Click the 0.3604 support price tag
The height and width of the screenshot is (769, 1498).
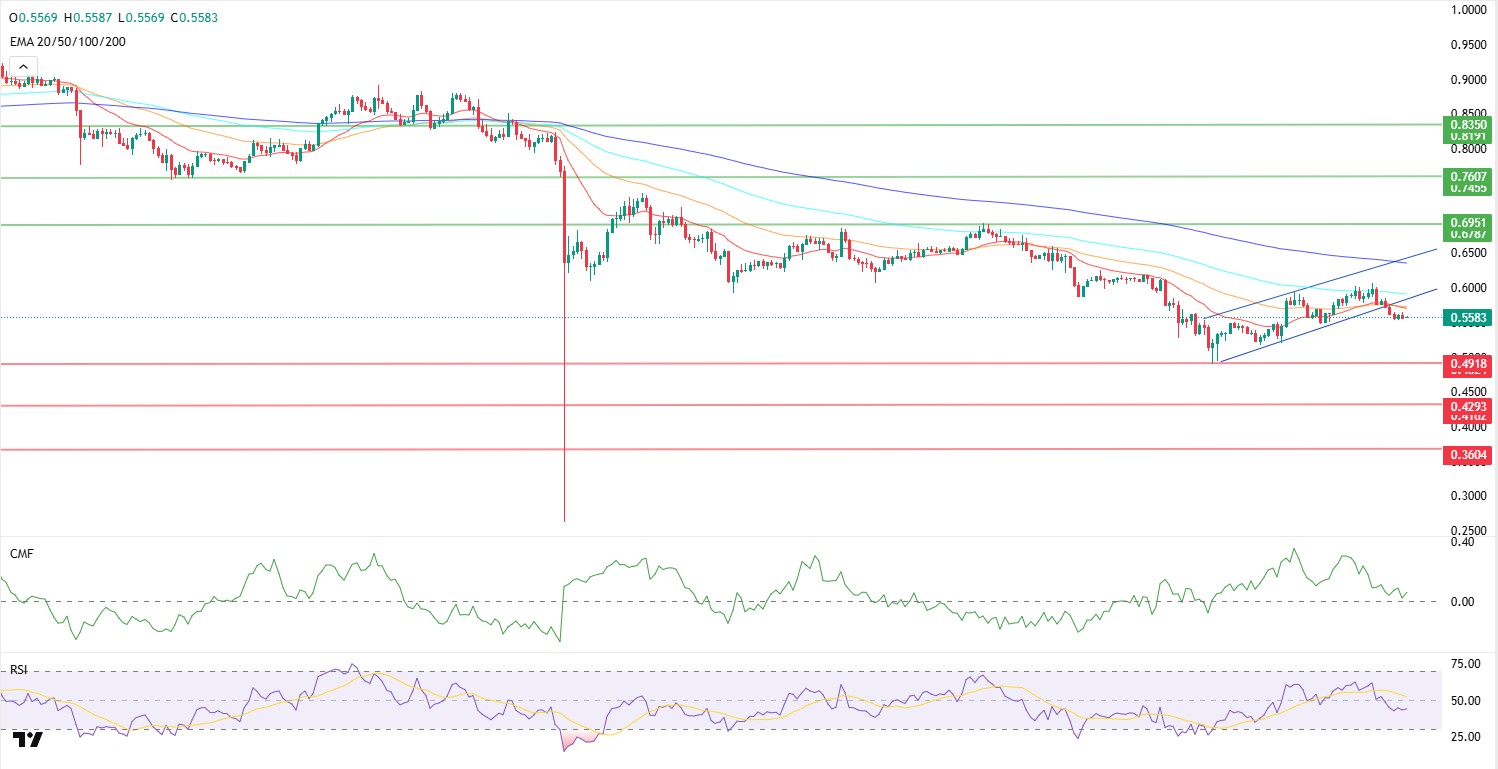click(1464, 455)
